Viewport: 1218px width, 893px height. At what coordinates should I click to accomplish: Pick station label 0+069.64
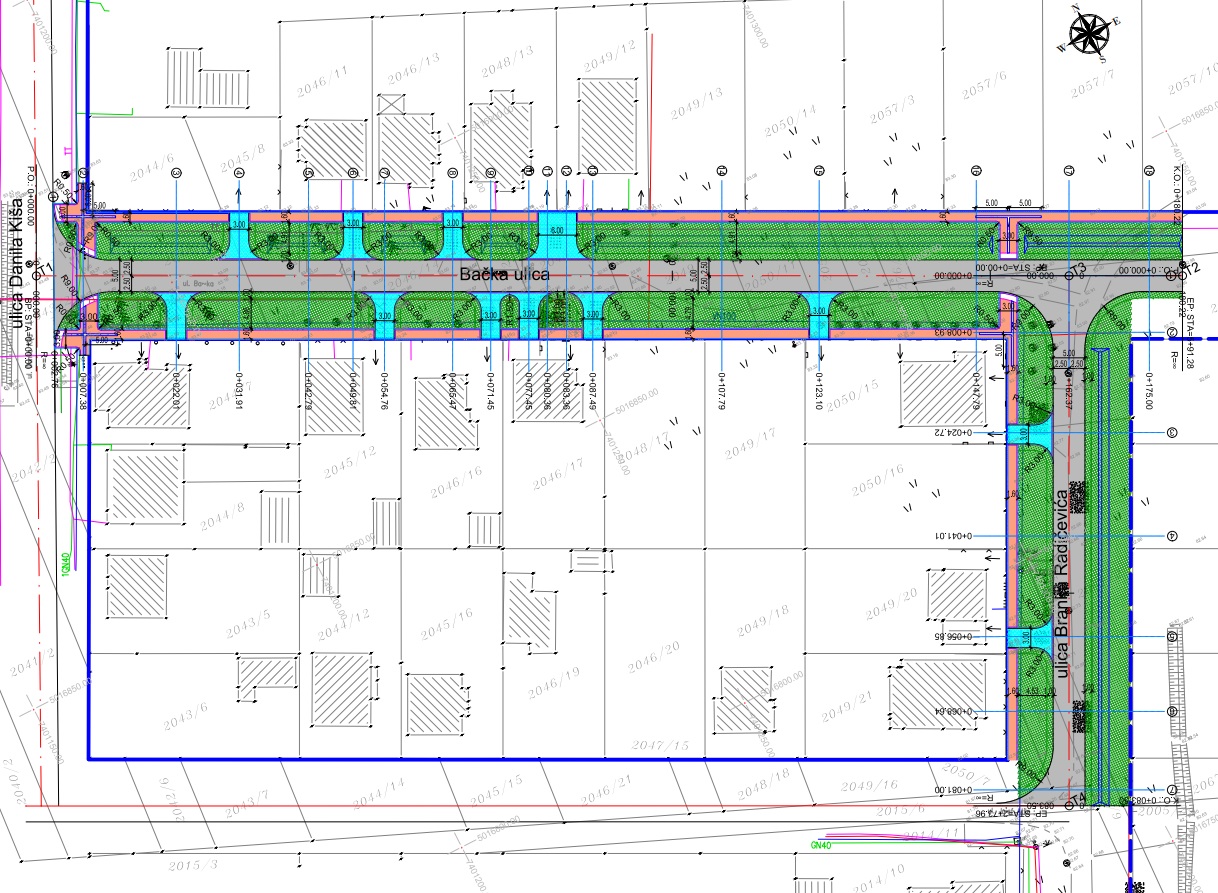click(954, 711)
